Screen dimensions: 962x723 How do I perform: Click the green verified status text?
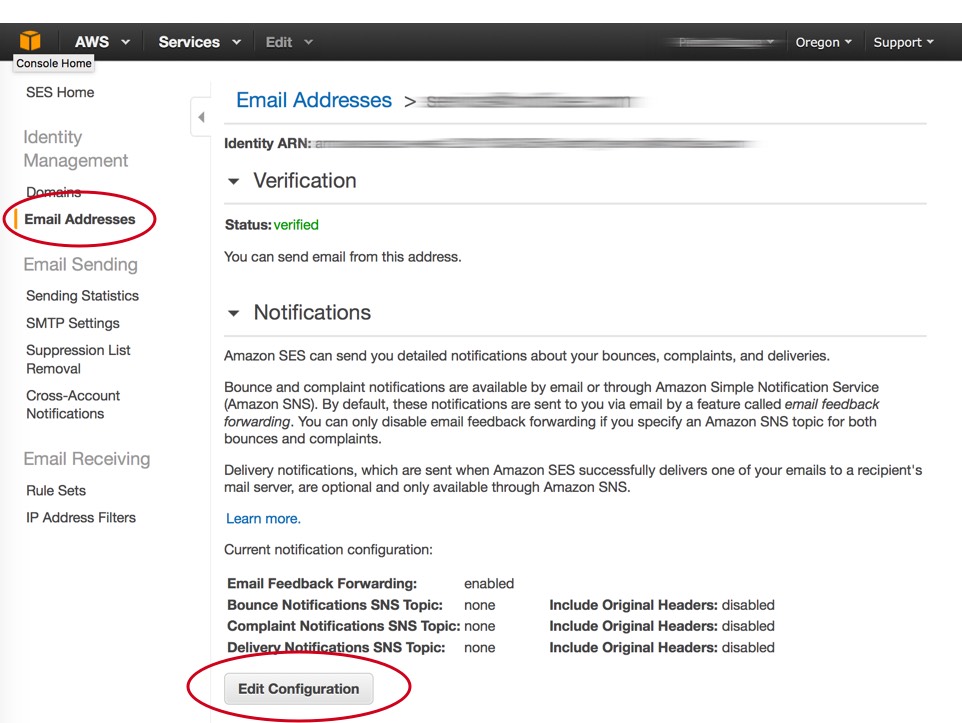pyautogui.click(x=296, y=225)
